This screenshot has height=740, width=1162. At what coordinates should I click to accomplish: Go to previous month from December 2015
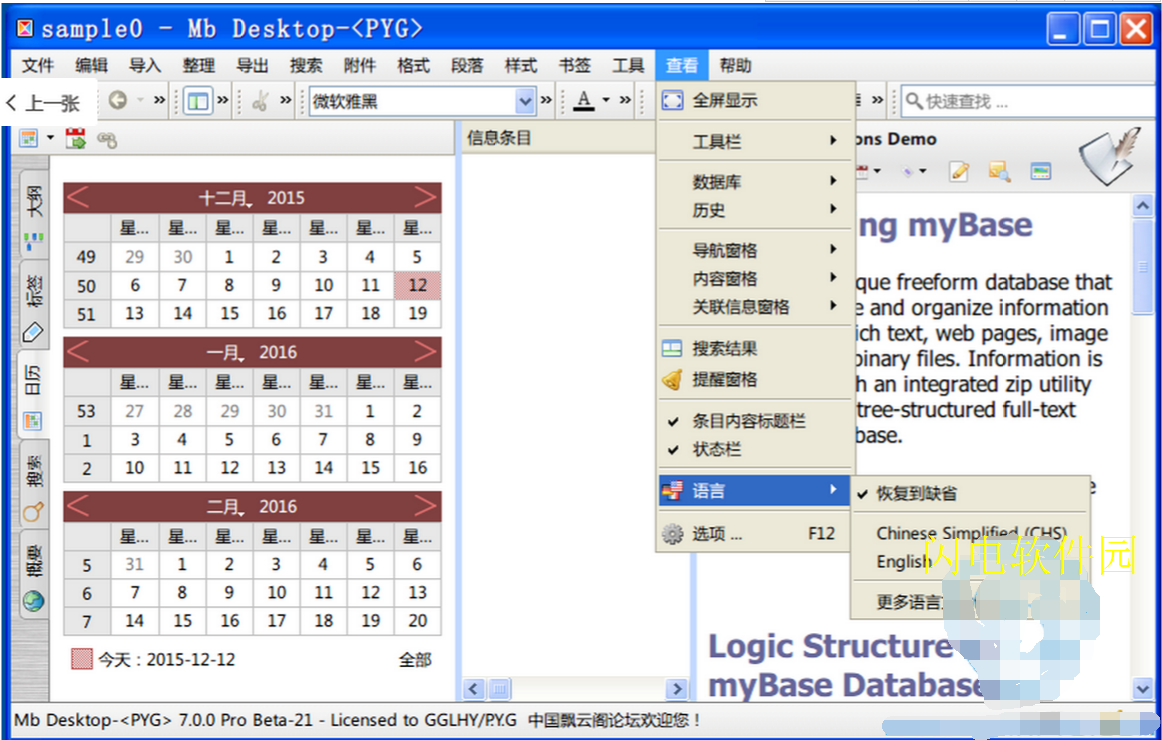78,198
